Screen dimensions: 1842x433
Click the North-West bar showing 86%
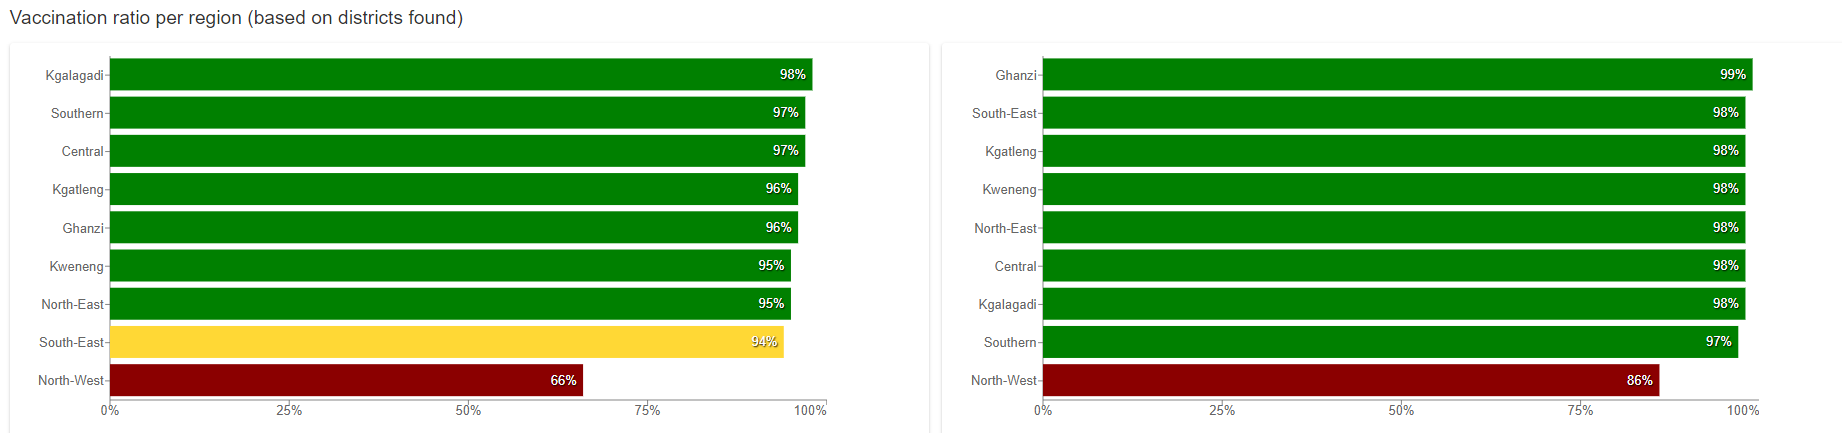[1350, 380]
